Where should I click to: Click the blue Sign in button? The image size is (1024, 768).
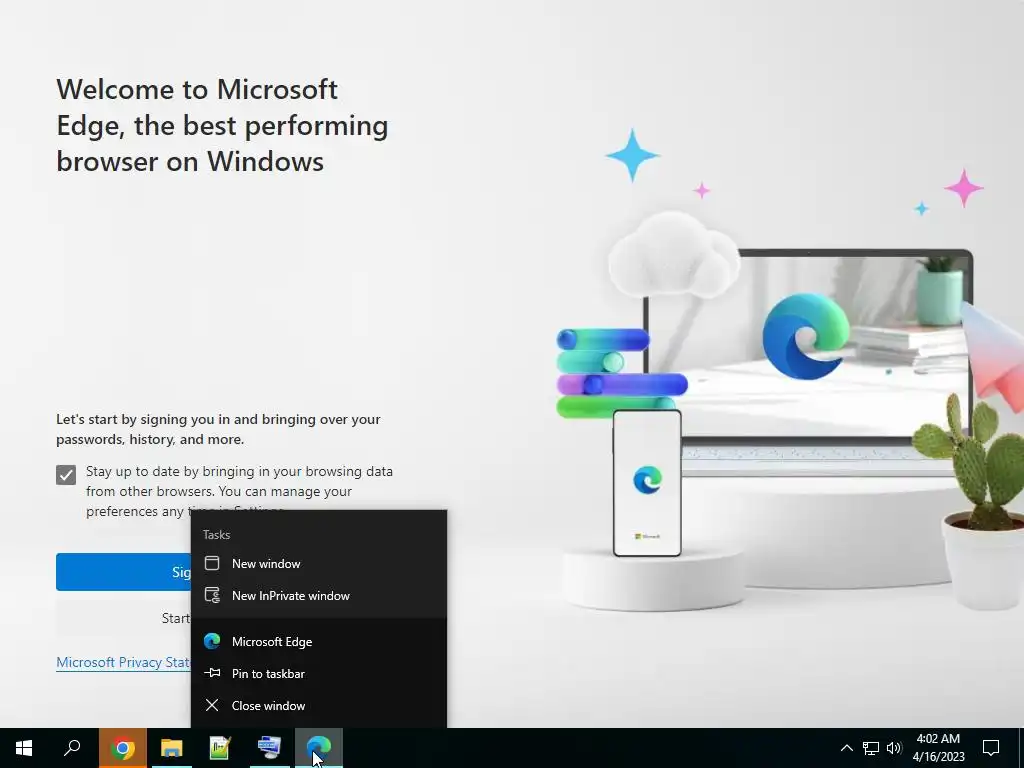pyautogui.click(x=123, y=572)
